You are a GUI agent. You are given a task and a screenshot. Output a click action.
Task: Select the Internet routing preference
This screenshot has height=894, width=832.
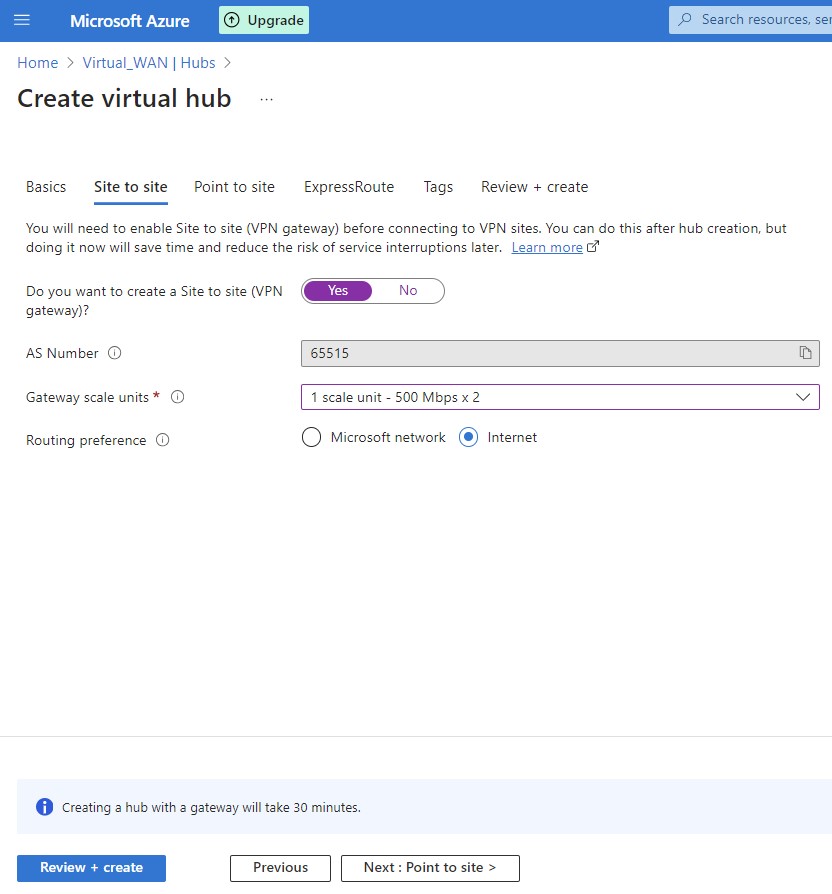pos(468,437)
